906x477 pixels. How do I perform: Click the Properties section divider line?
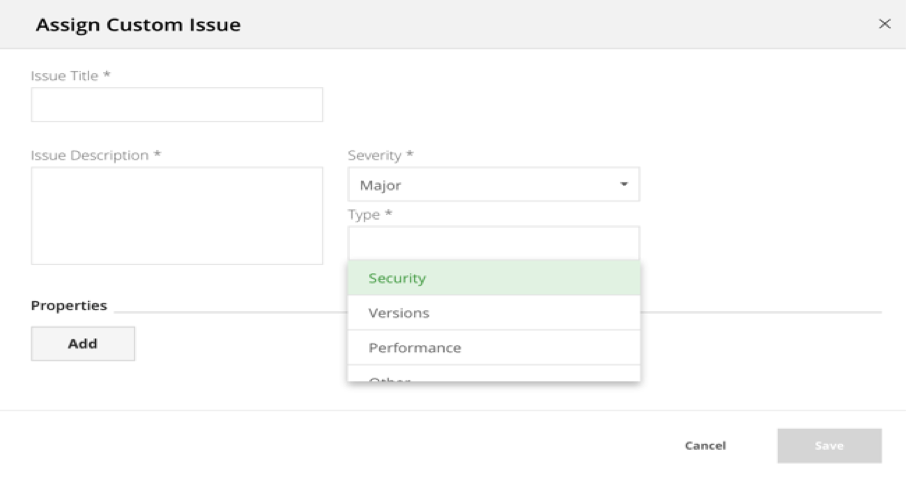point(761,312)
